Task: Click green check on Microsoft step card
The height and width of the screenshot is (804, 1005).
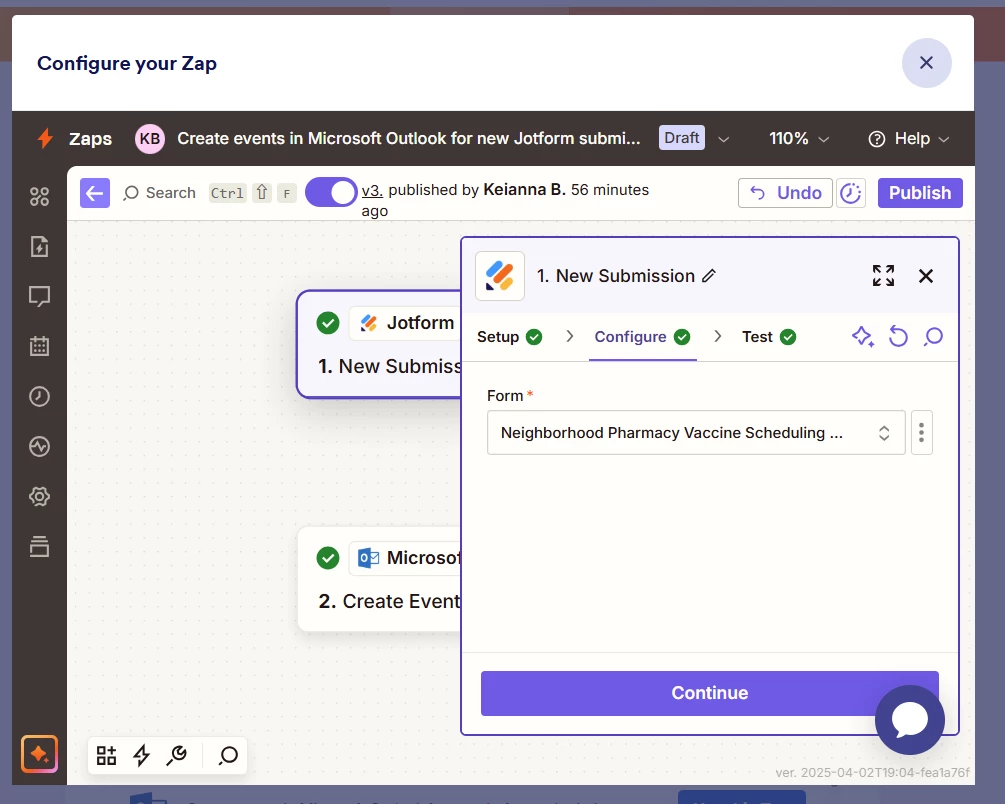Action: 328,558
